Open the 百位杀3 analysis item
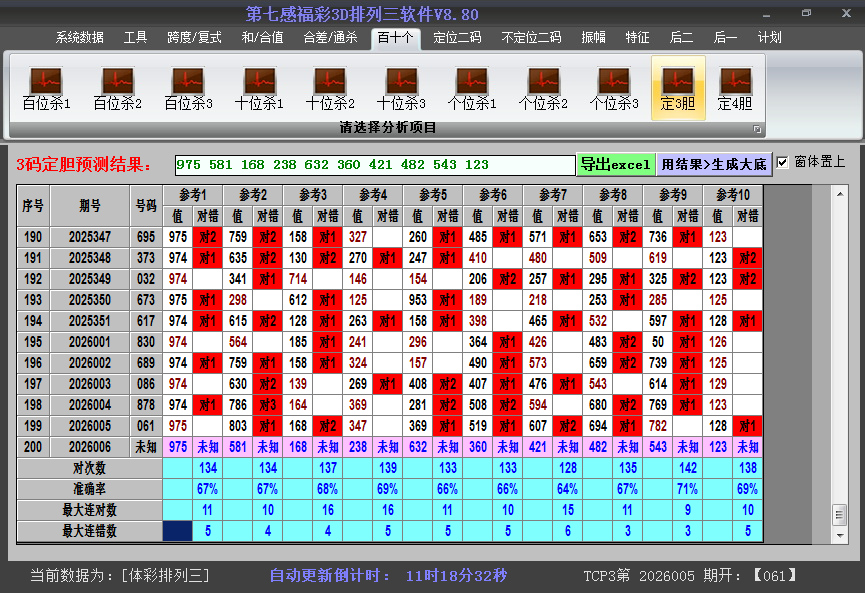Screen dimensions: 865x593 pos(188,88)
